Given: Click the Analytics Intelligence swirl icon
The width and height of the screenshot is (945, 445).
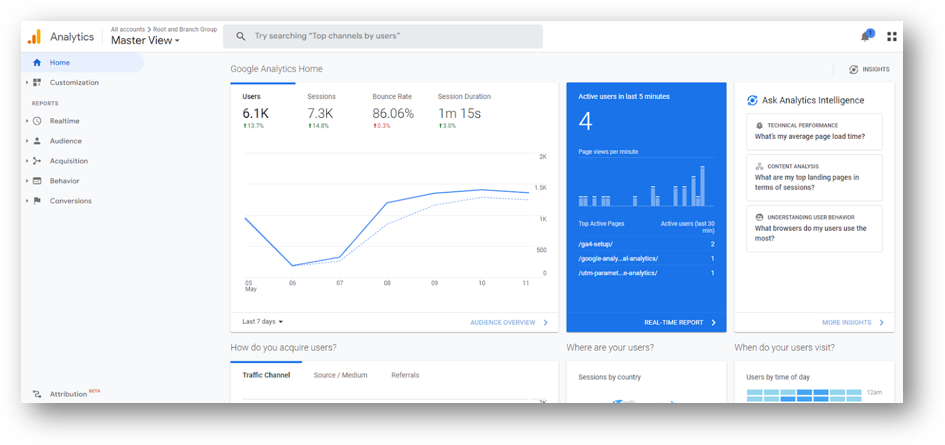Looking at the screenshot, I should [752, 101].
